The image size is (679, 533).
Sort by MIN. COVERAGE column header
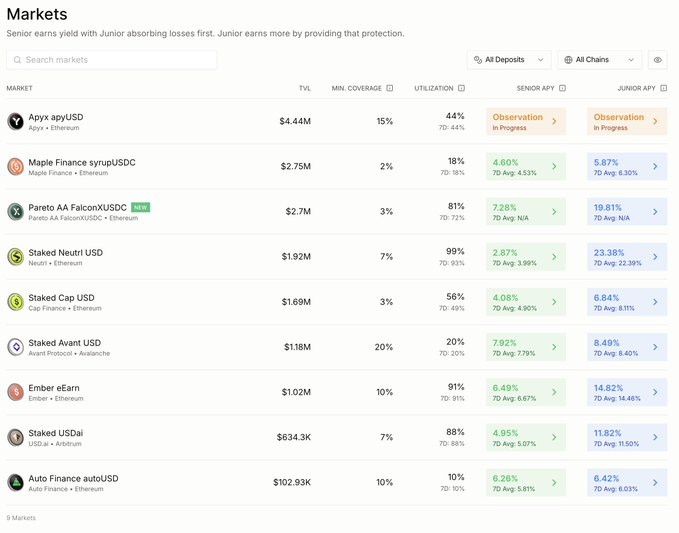coord(357,88)
